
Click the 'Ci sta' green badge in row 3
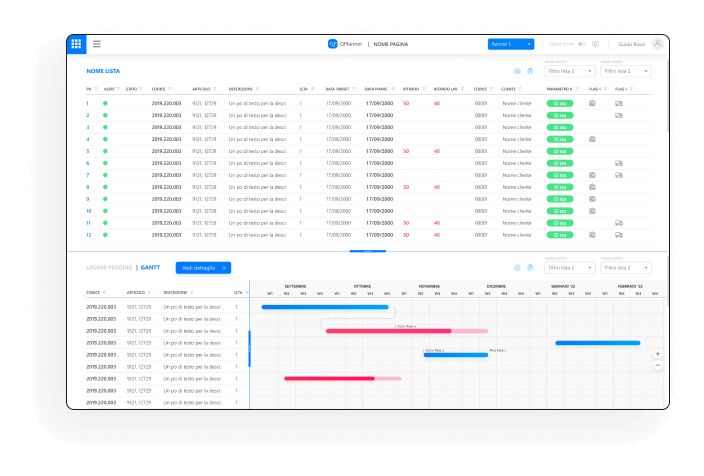(x=558, y=127)
